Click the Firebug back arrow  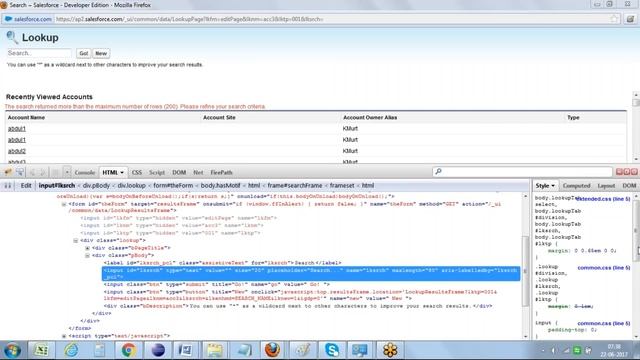click(x=32, y=172)
